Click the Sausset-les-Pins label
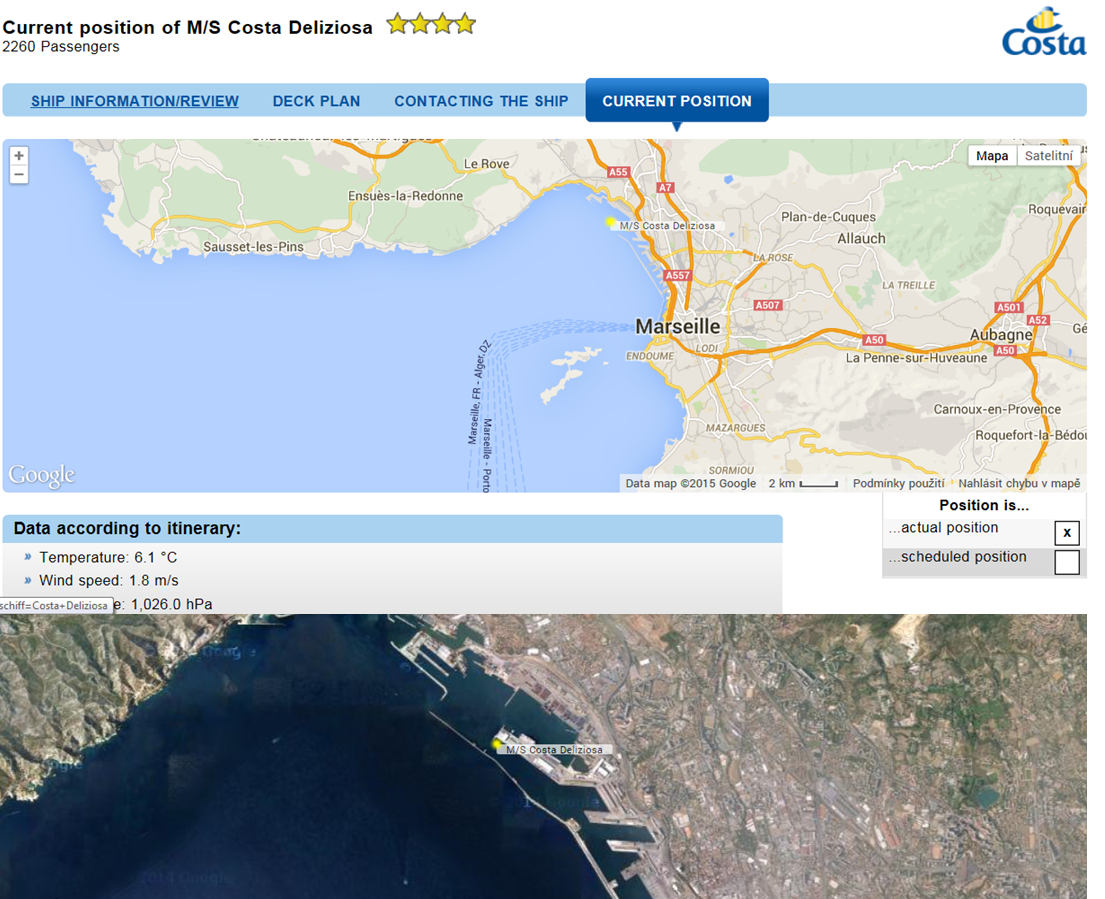Screen dimensions: 1105x899 coord(254,247)
